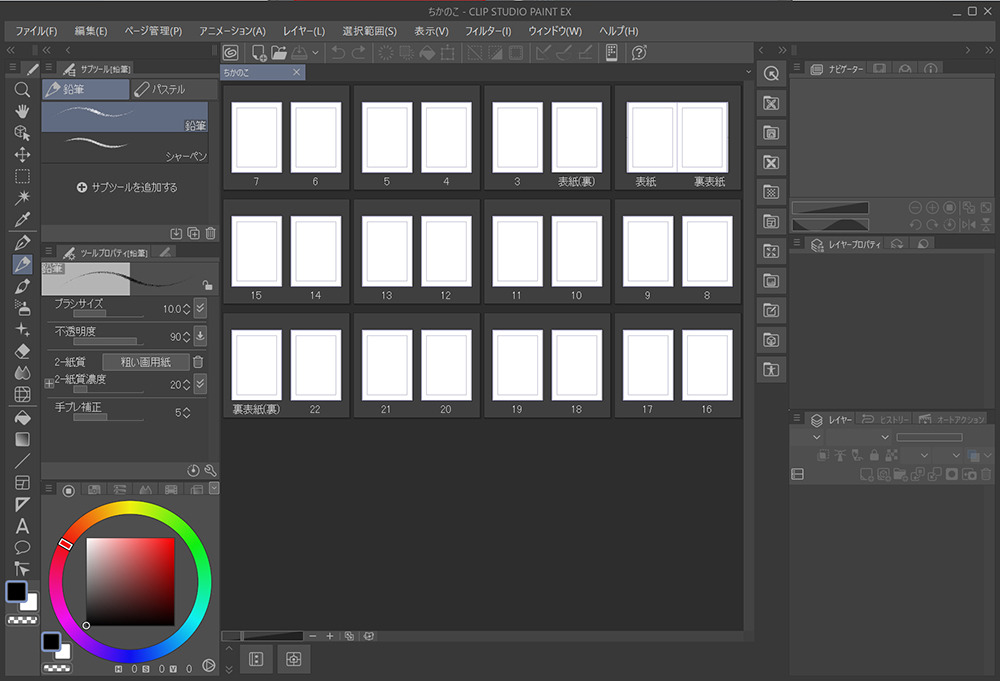1000x681 pixels.
Task: Click the Open file folder icon
Action: click(x=279, y=52)
